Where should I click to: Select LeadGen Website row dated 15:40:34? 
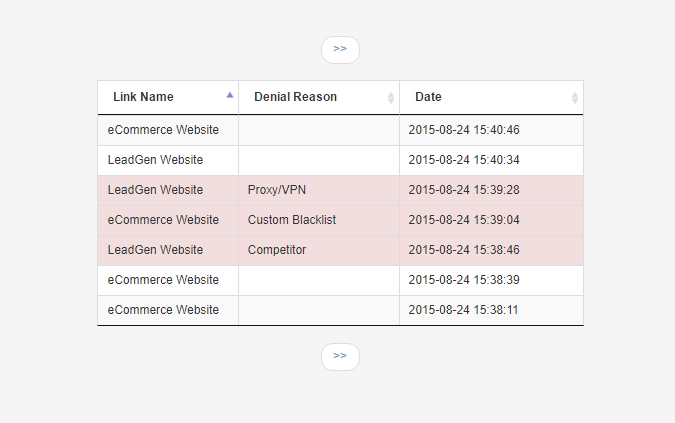pos(341,160)
